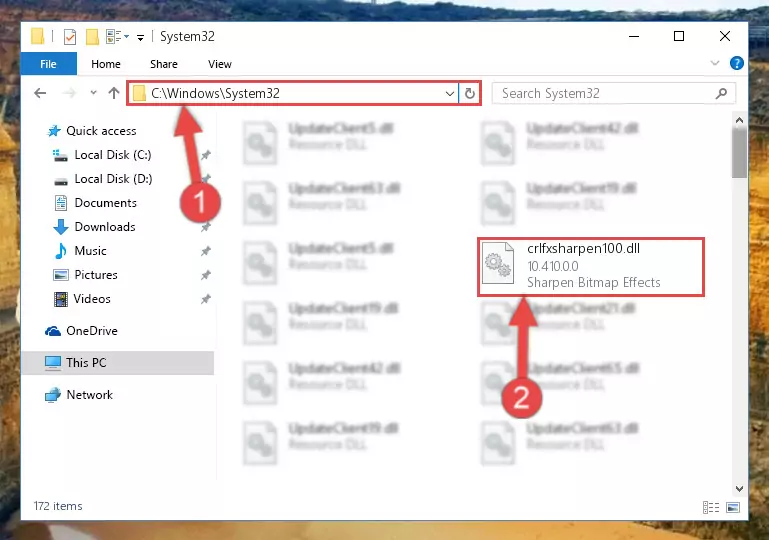Expand the ribbon with the chevron
This screenshot has height=540, width=769.
tap(715, 63)
